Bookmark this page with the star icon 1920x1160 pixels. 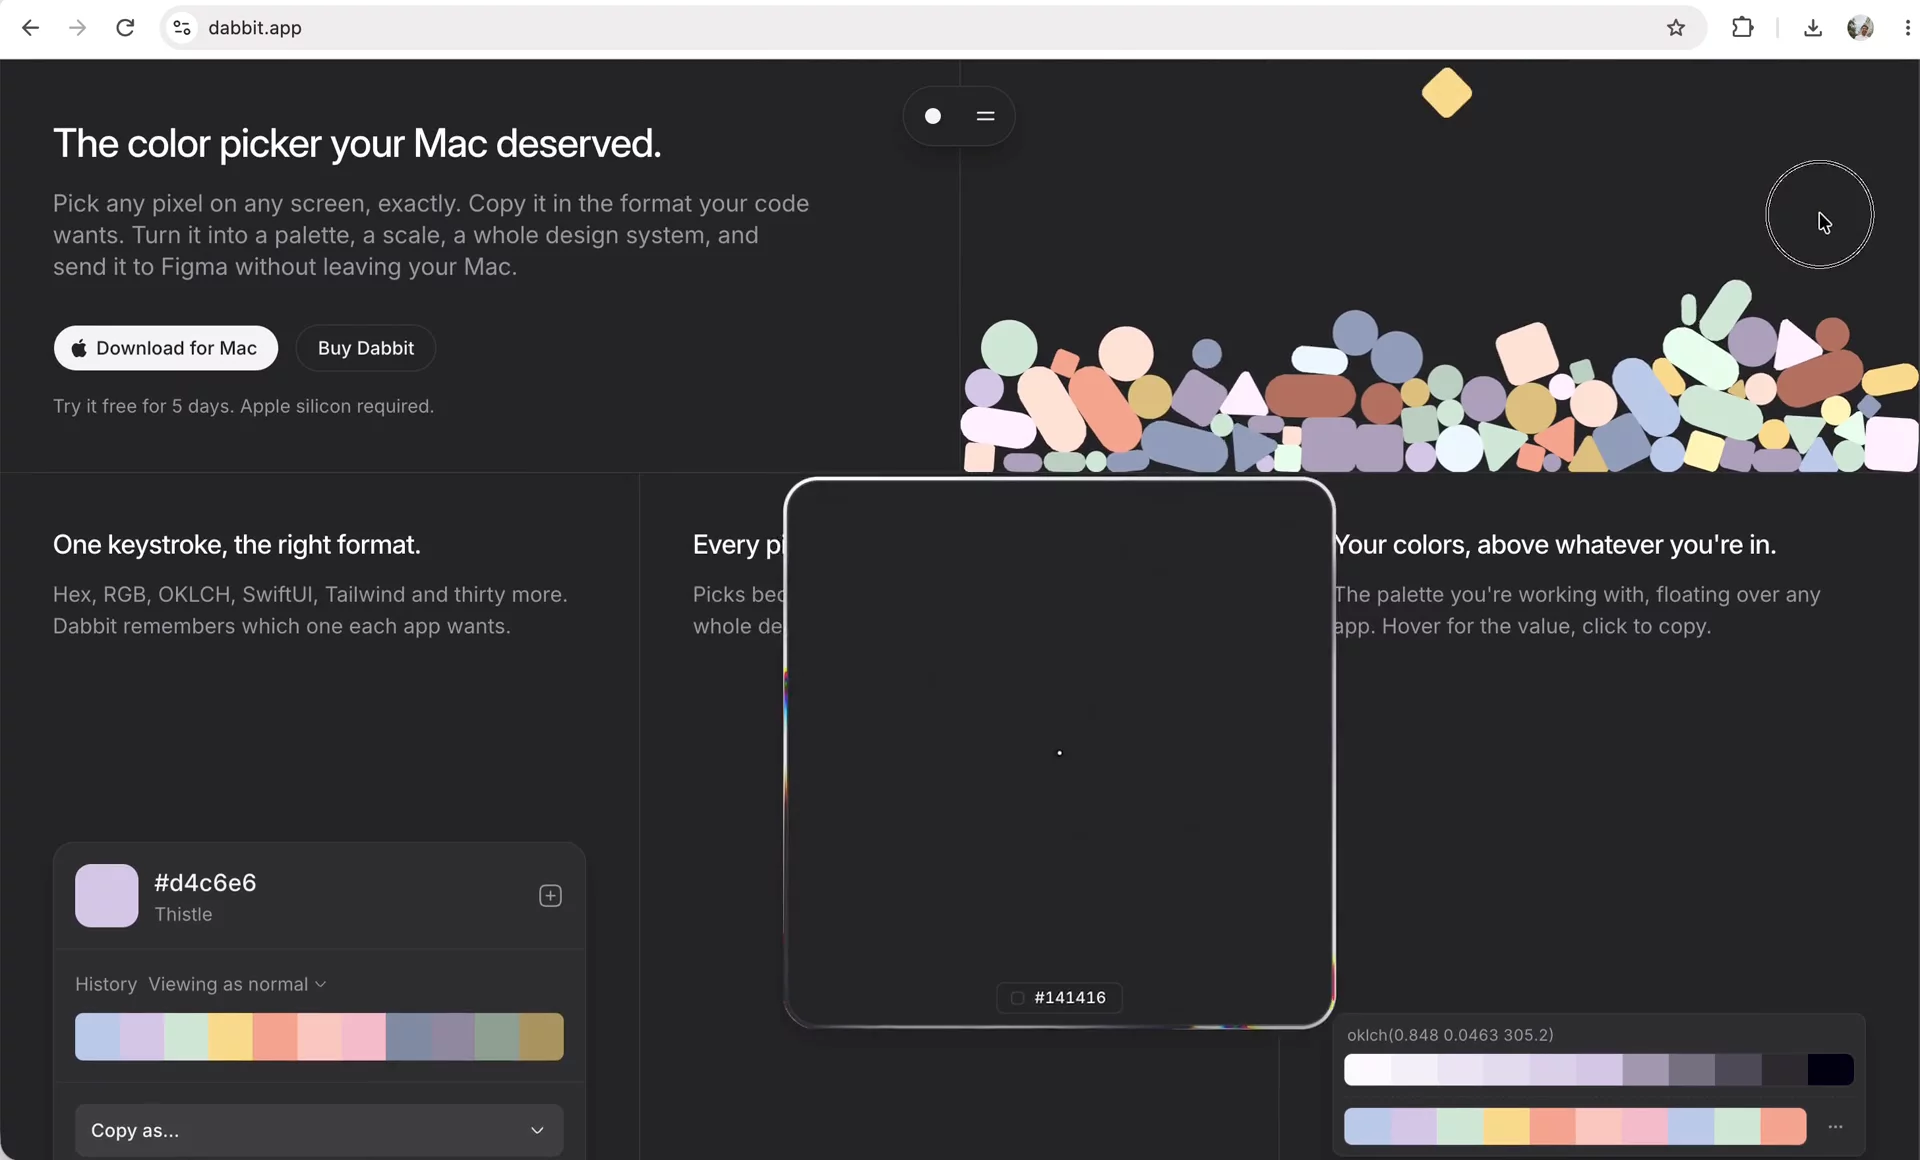coord(1676,28)
